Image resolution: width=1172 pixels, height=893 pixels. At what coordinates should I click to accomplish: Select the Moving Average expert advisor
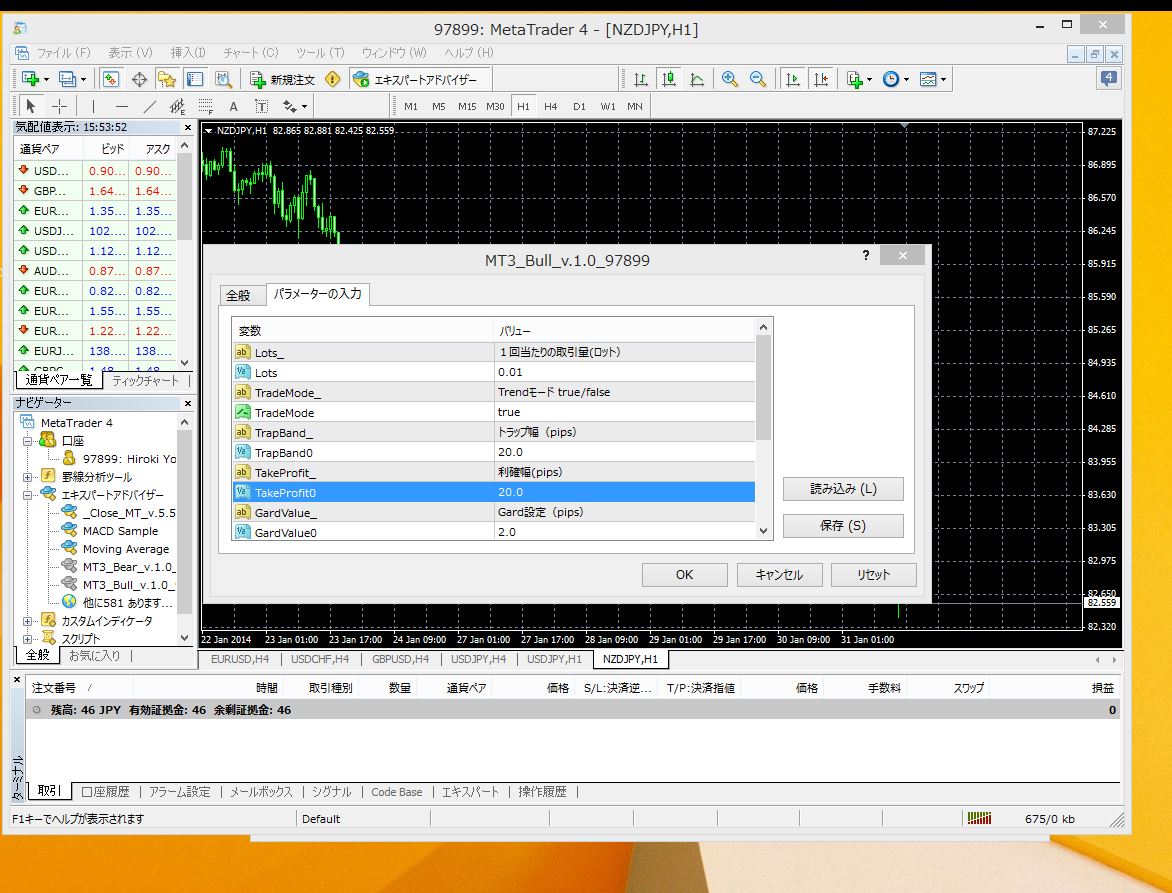click(x=126, y=549)
